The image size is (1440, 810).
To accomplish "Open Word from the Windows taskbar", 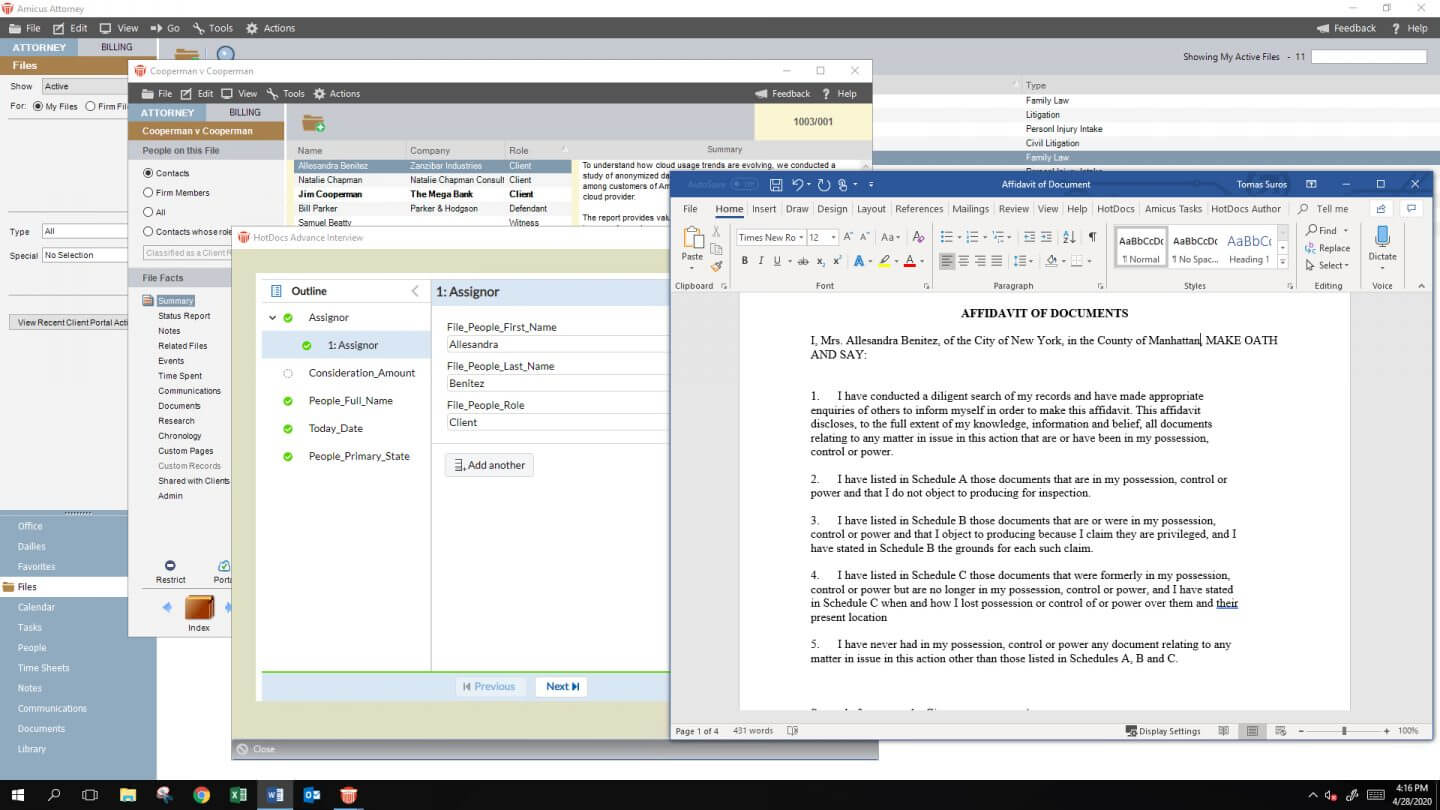I will tap(273, 795).
